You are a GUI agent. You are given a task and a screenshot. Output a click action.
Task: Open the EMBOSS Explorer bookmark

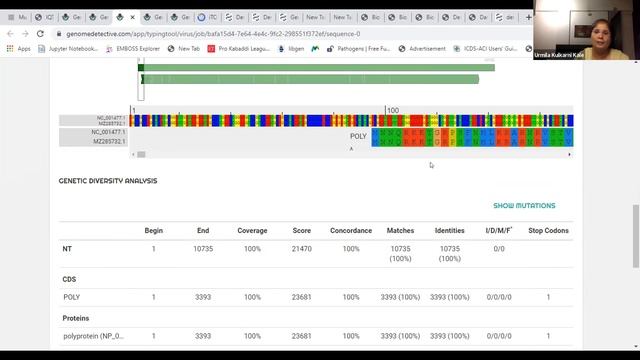(x=133, y=49)
